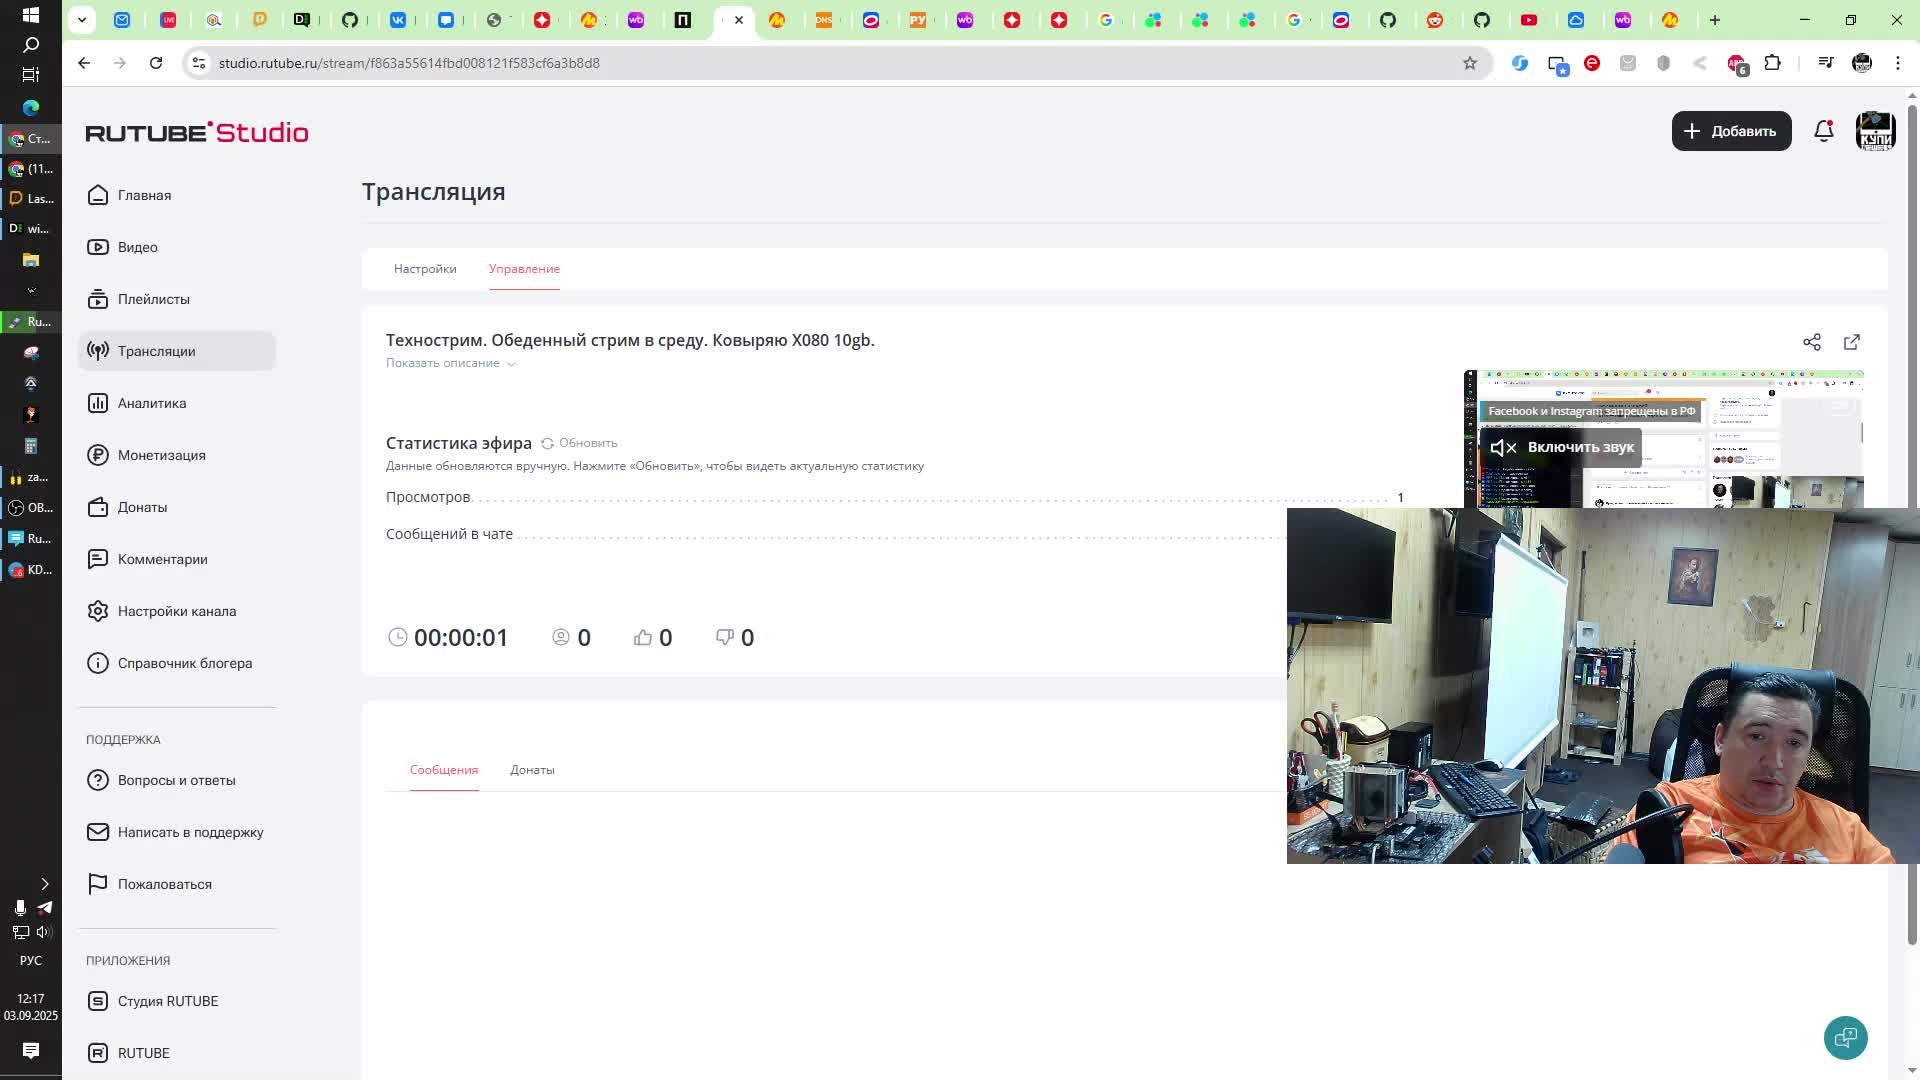Switch to the Настройки tab
Screen dimensions: 1920x1080
[425, 269]
